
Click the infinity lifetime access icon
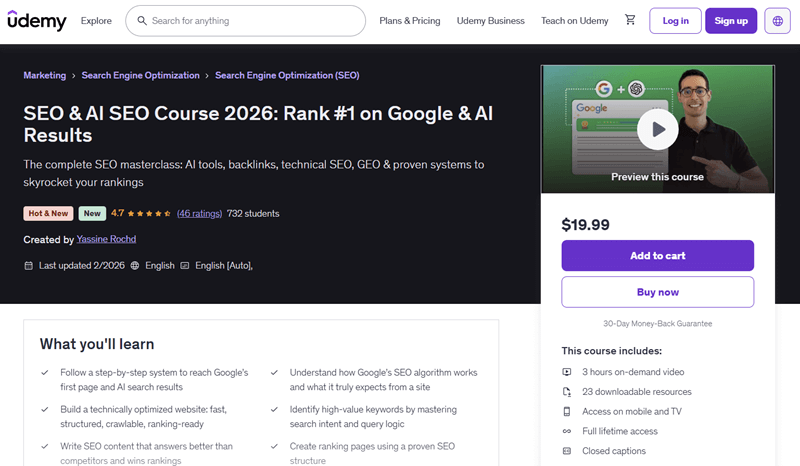coord(567,431)
